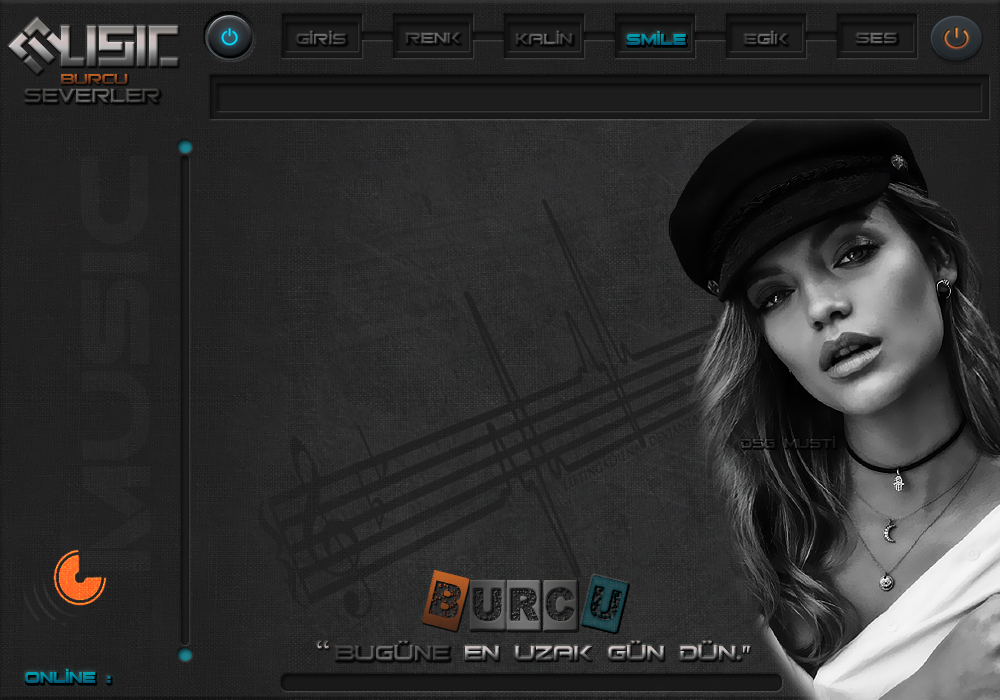
Task: Click the GIRIS login button
Action: (x=321, y=38)
